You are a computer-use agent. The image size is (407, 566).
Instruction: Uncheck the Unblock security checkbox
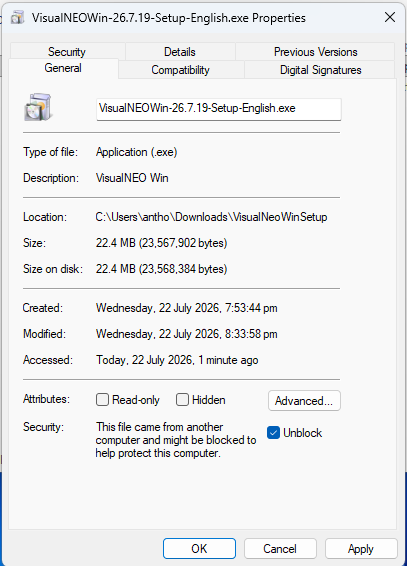tap(273, 432)
